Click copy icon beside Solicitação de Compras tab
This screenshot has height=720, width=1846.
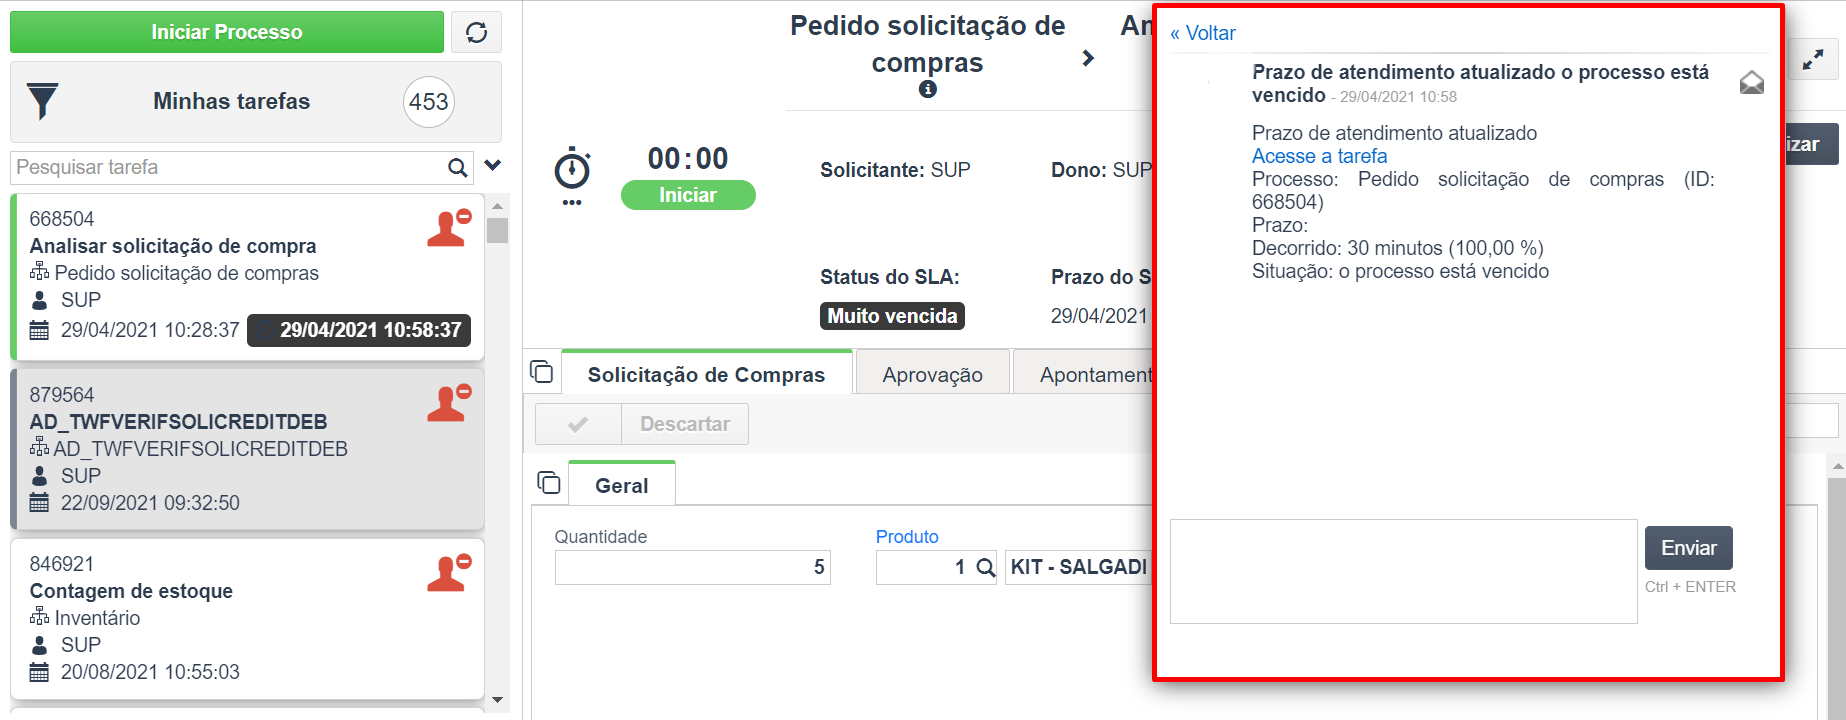(541, 371)
